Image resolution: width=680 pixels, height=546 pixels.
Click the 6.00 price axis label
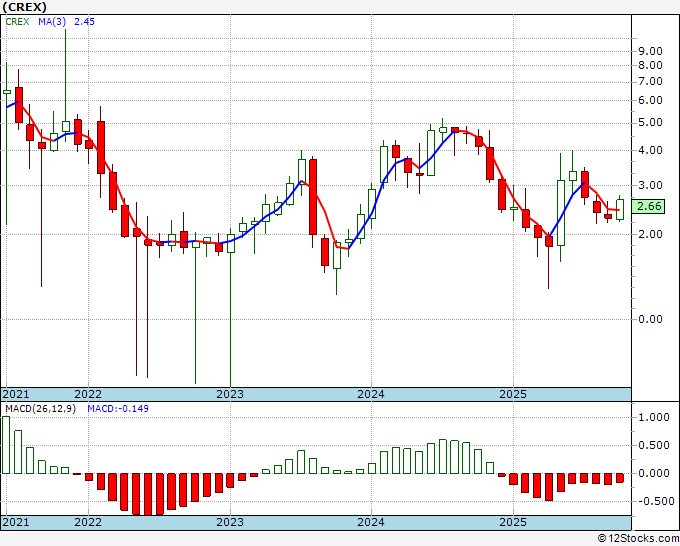[x=650, y=100]
